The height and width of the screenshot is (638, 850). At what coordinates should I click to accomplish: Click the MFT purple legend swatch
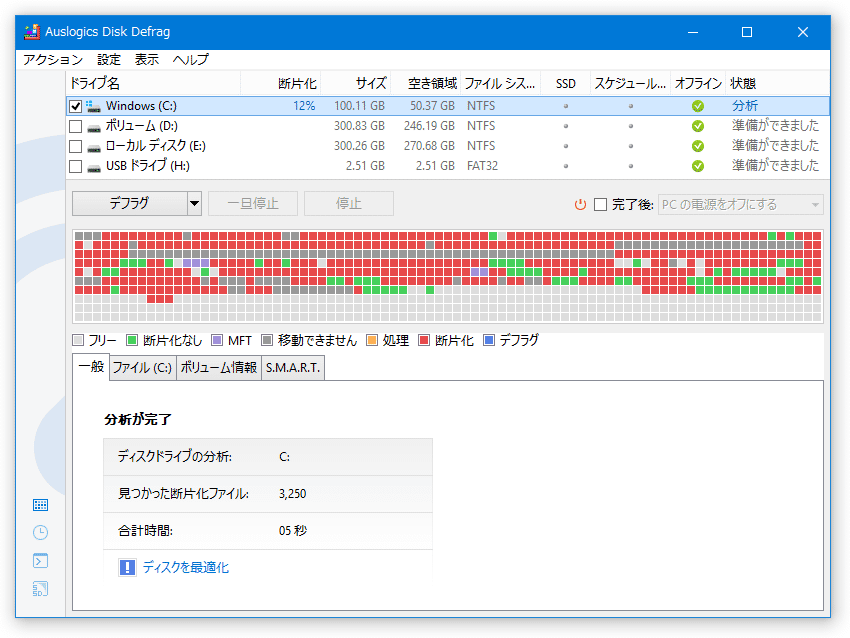(x=217, y=340)
